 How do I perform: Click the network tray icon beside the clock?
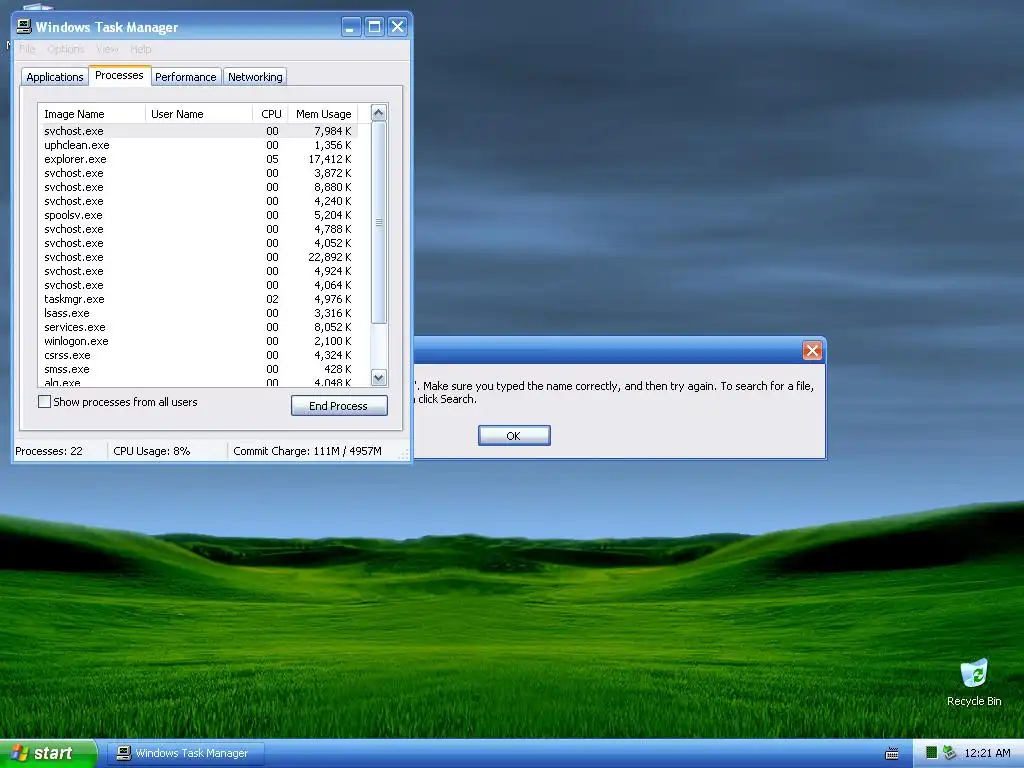point(949,753)
